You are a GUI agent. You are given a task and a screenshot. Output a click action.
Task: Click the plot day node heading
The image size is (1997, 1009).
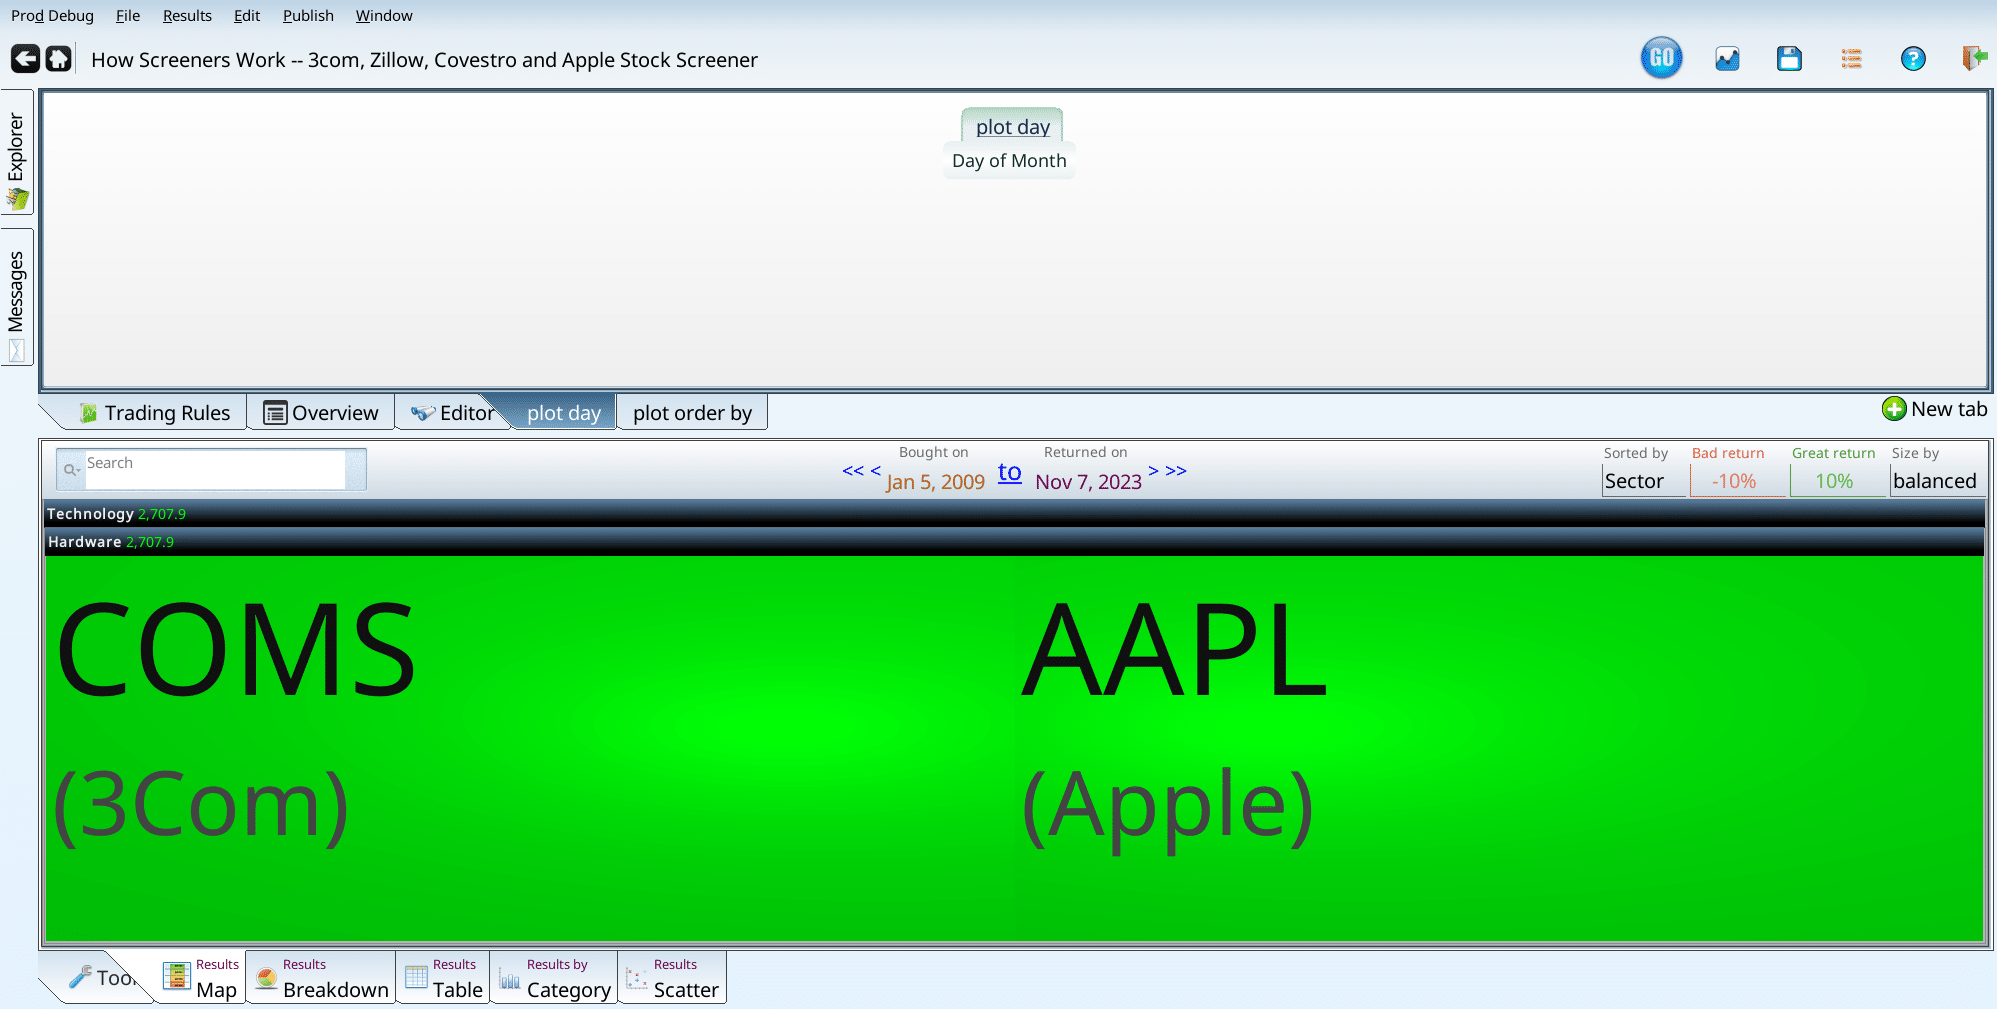tap(1012, 127)
